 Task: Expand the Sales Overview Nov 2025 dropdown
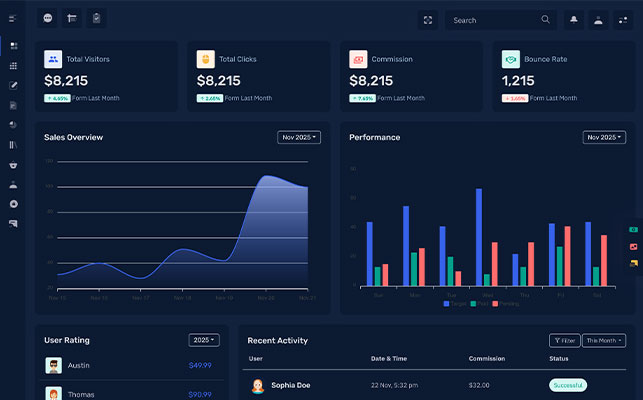pyautogui.click(x=299, y=137)
